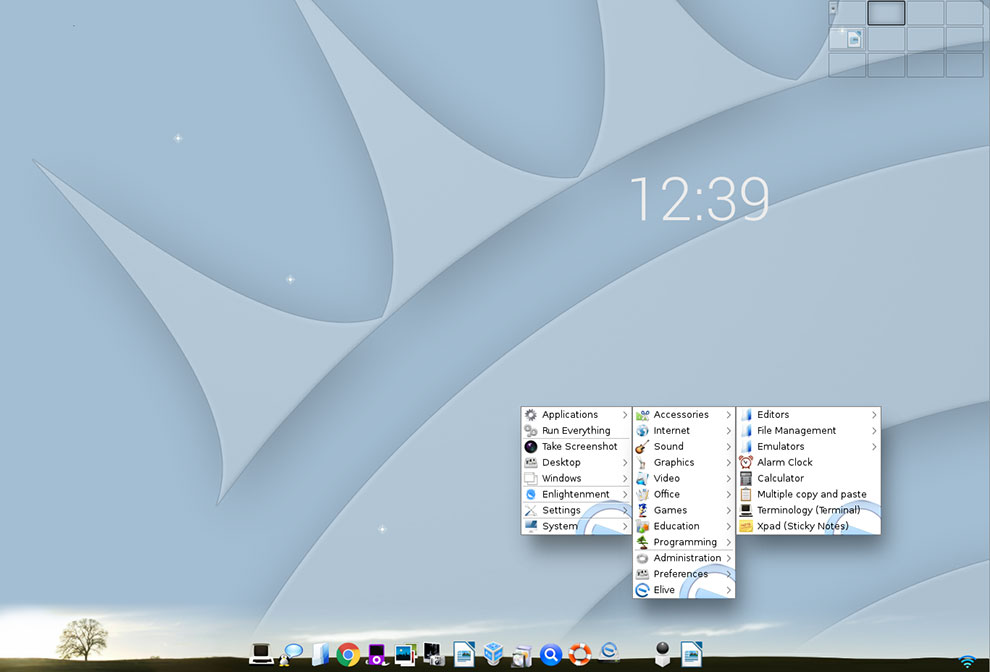Open the Programming category

[x=684, y=542]
